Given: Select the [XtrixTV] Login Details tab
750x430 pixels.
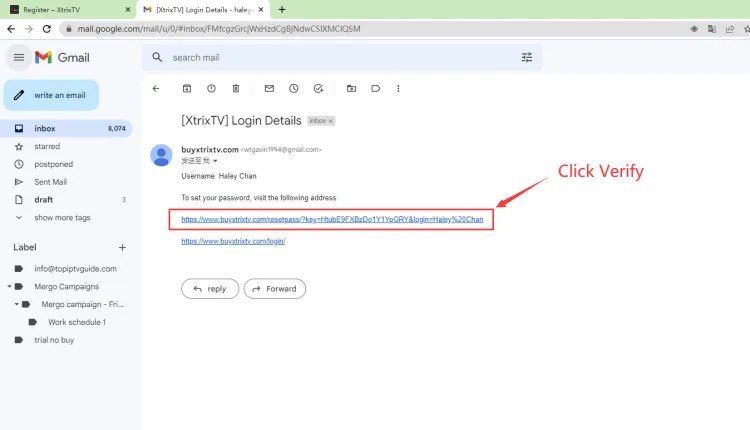Looking at the screenshot, I should [x=203, y=10].
